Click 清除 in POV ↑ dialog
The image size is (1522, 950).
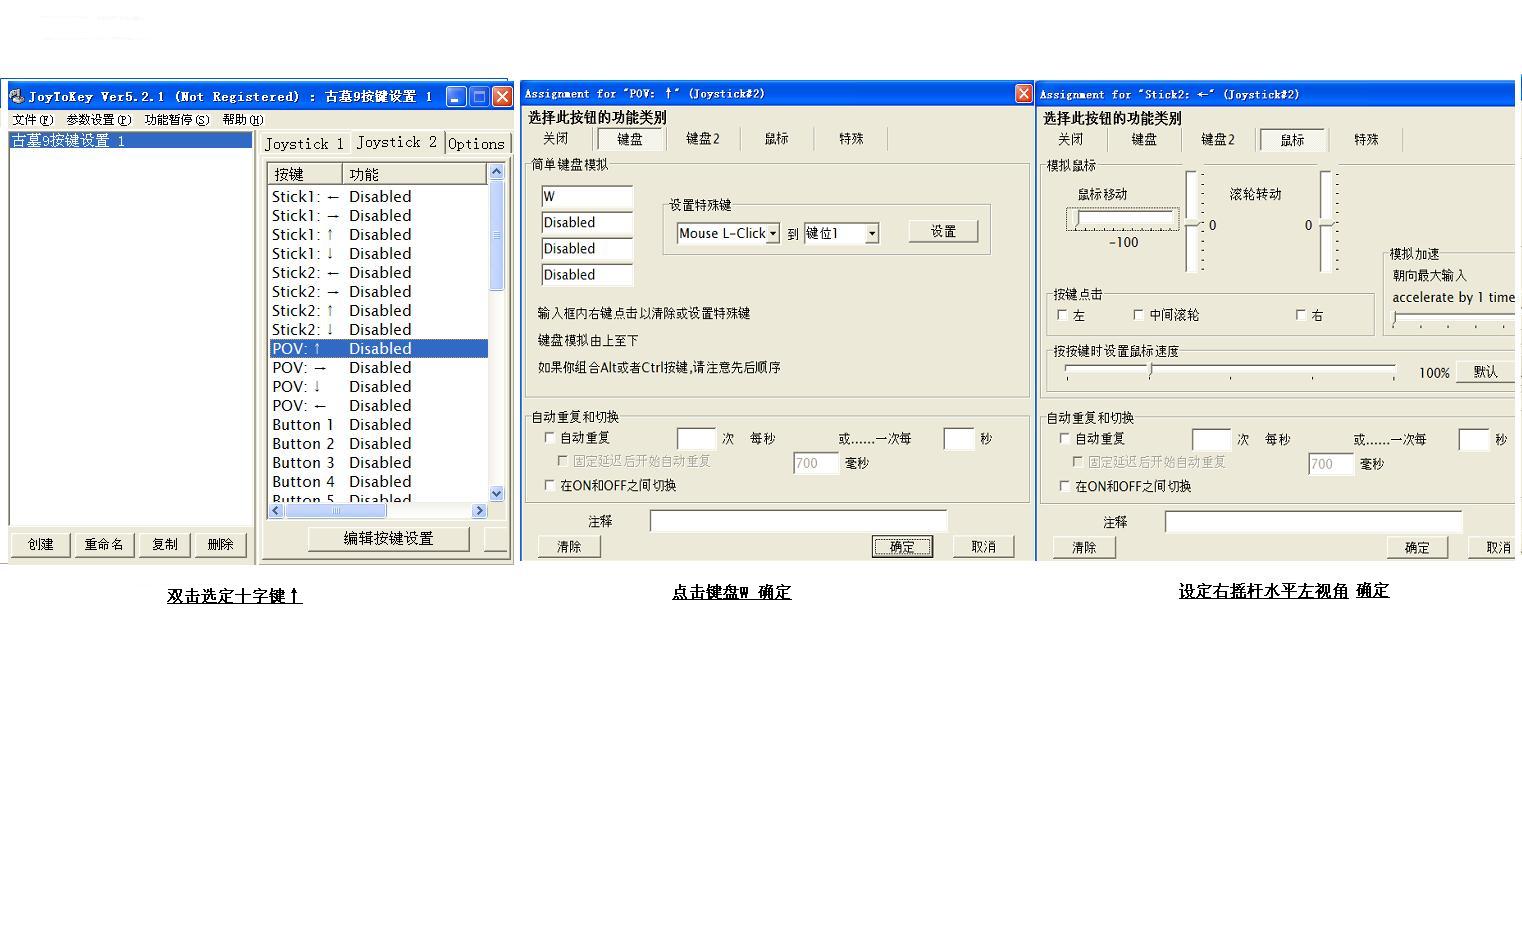[569, 546]
